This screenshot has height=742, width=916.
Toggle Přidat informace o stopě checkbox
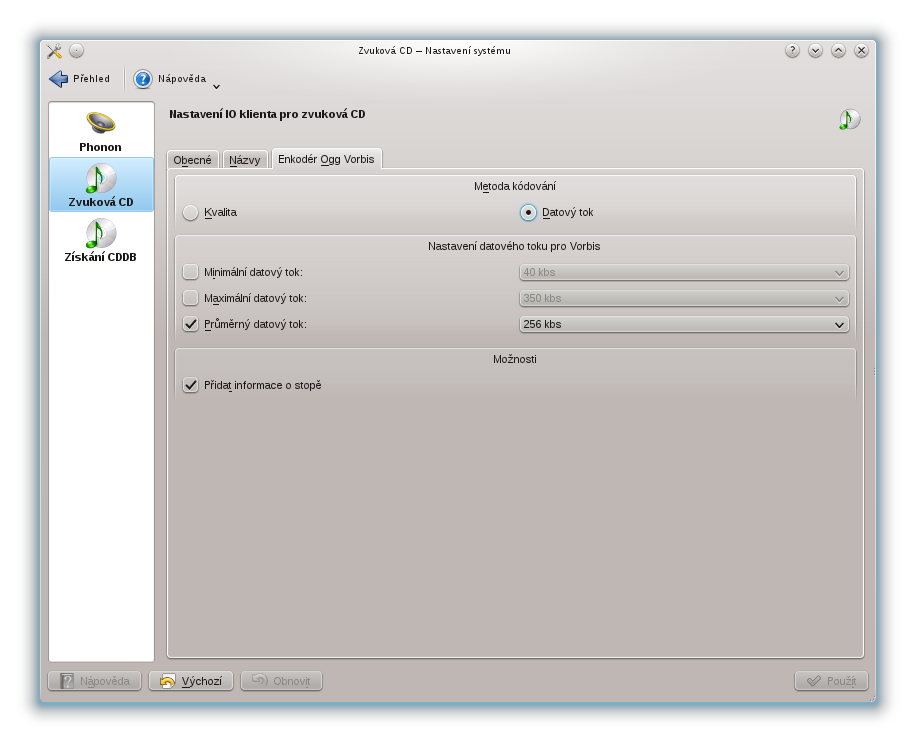coord(190,385)
